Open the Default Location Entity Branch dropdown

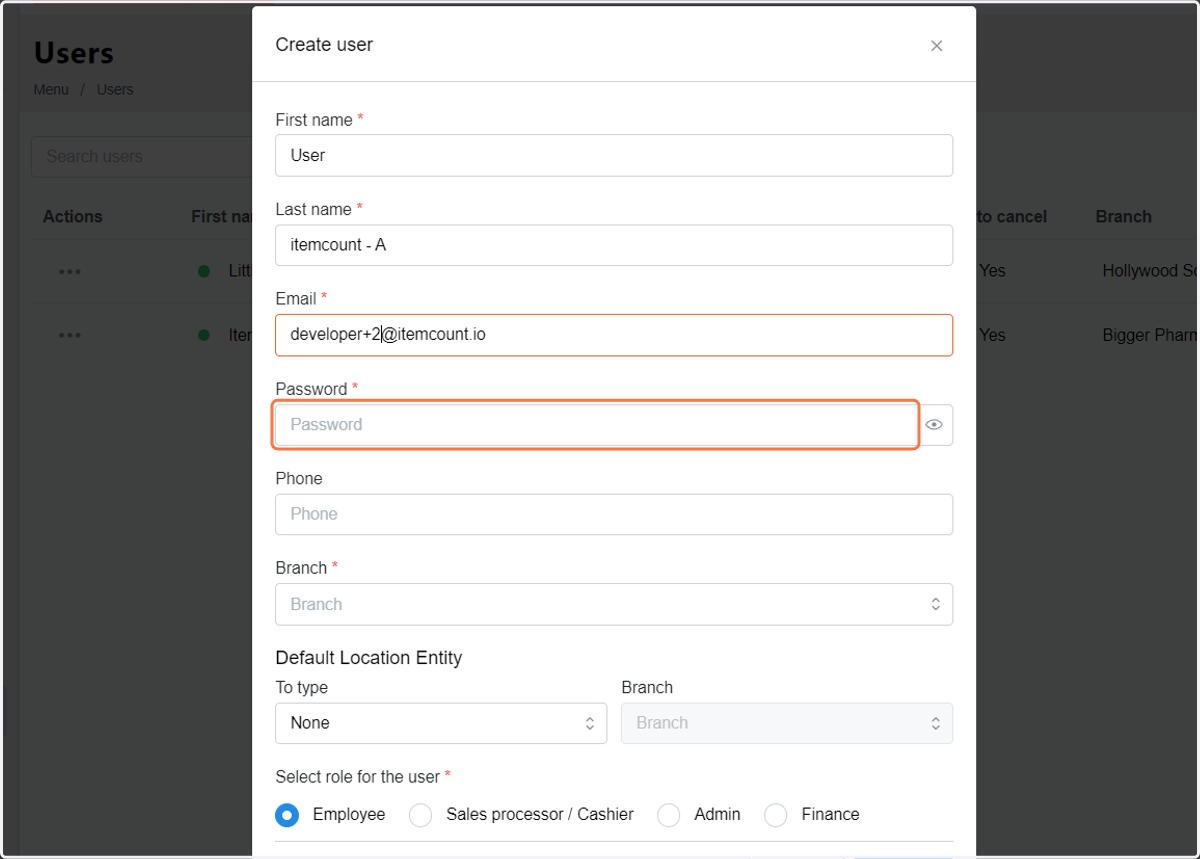click(x=787, y=723)
